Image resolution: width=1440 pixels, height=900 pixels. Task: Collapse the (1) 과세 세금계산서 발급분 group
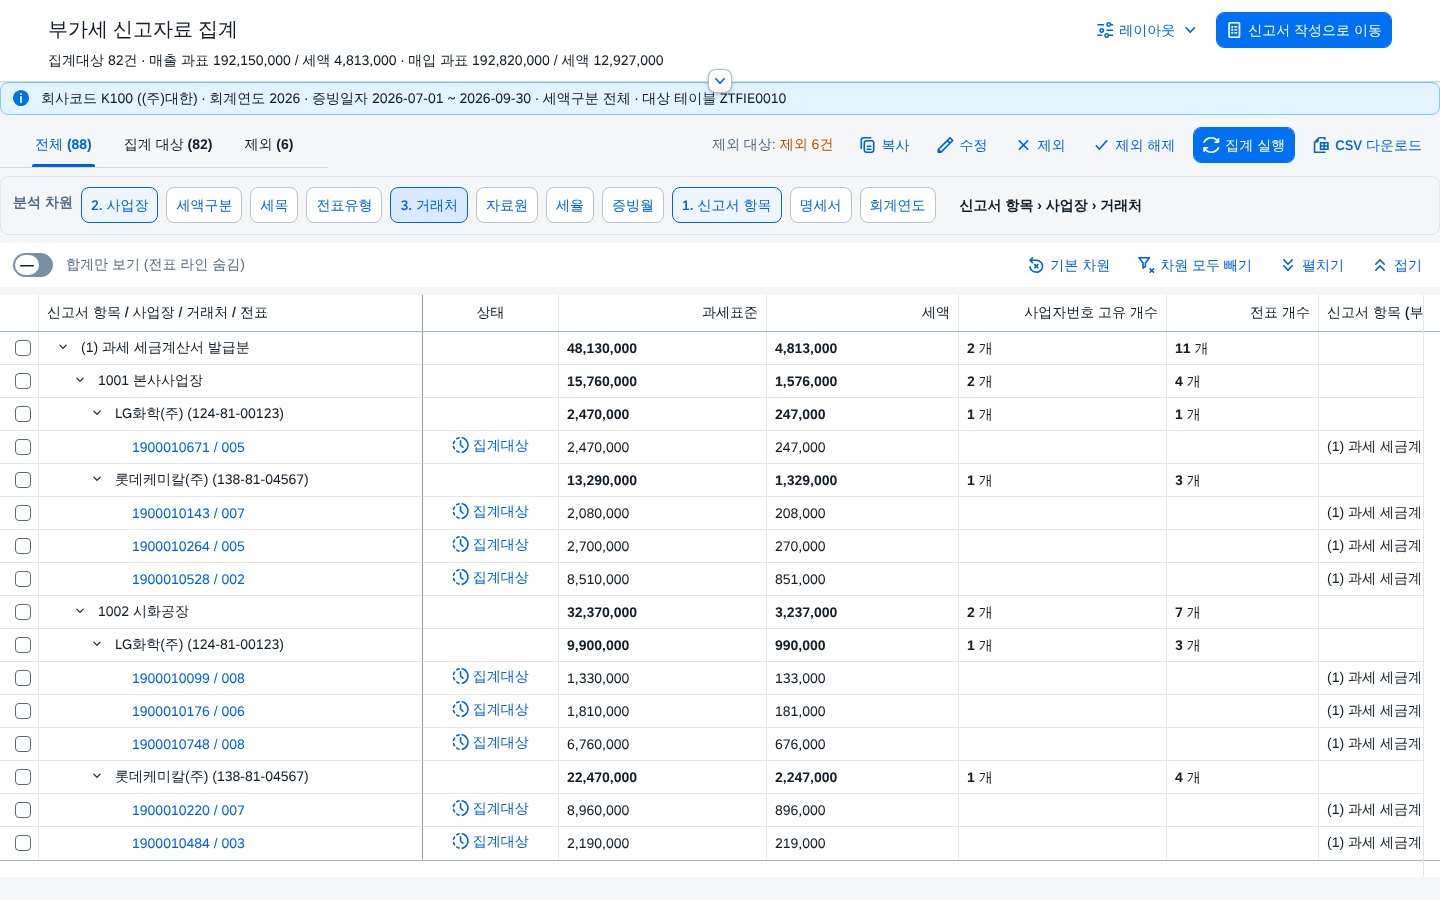point(63,347)
